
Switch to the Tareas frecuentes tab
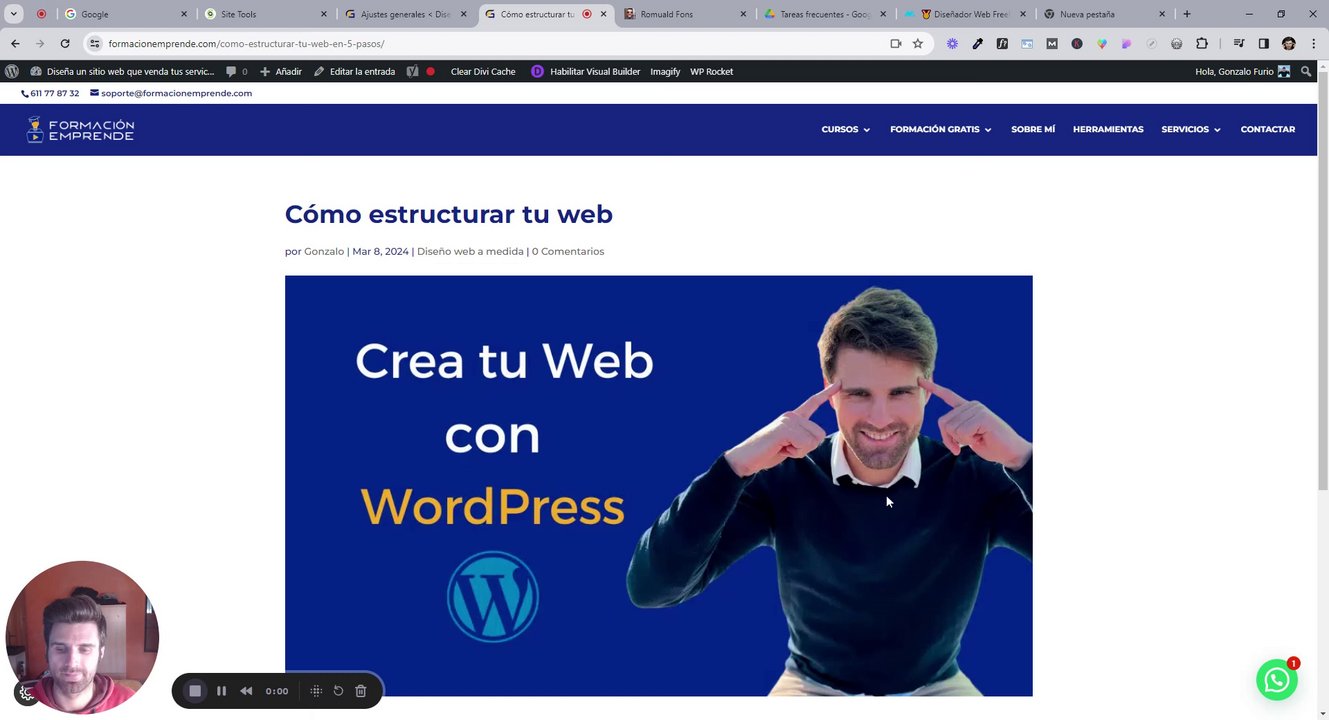825,14
